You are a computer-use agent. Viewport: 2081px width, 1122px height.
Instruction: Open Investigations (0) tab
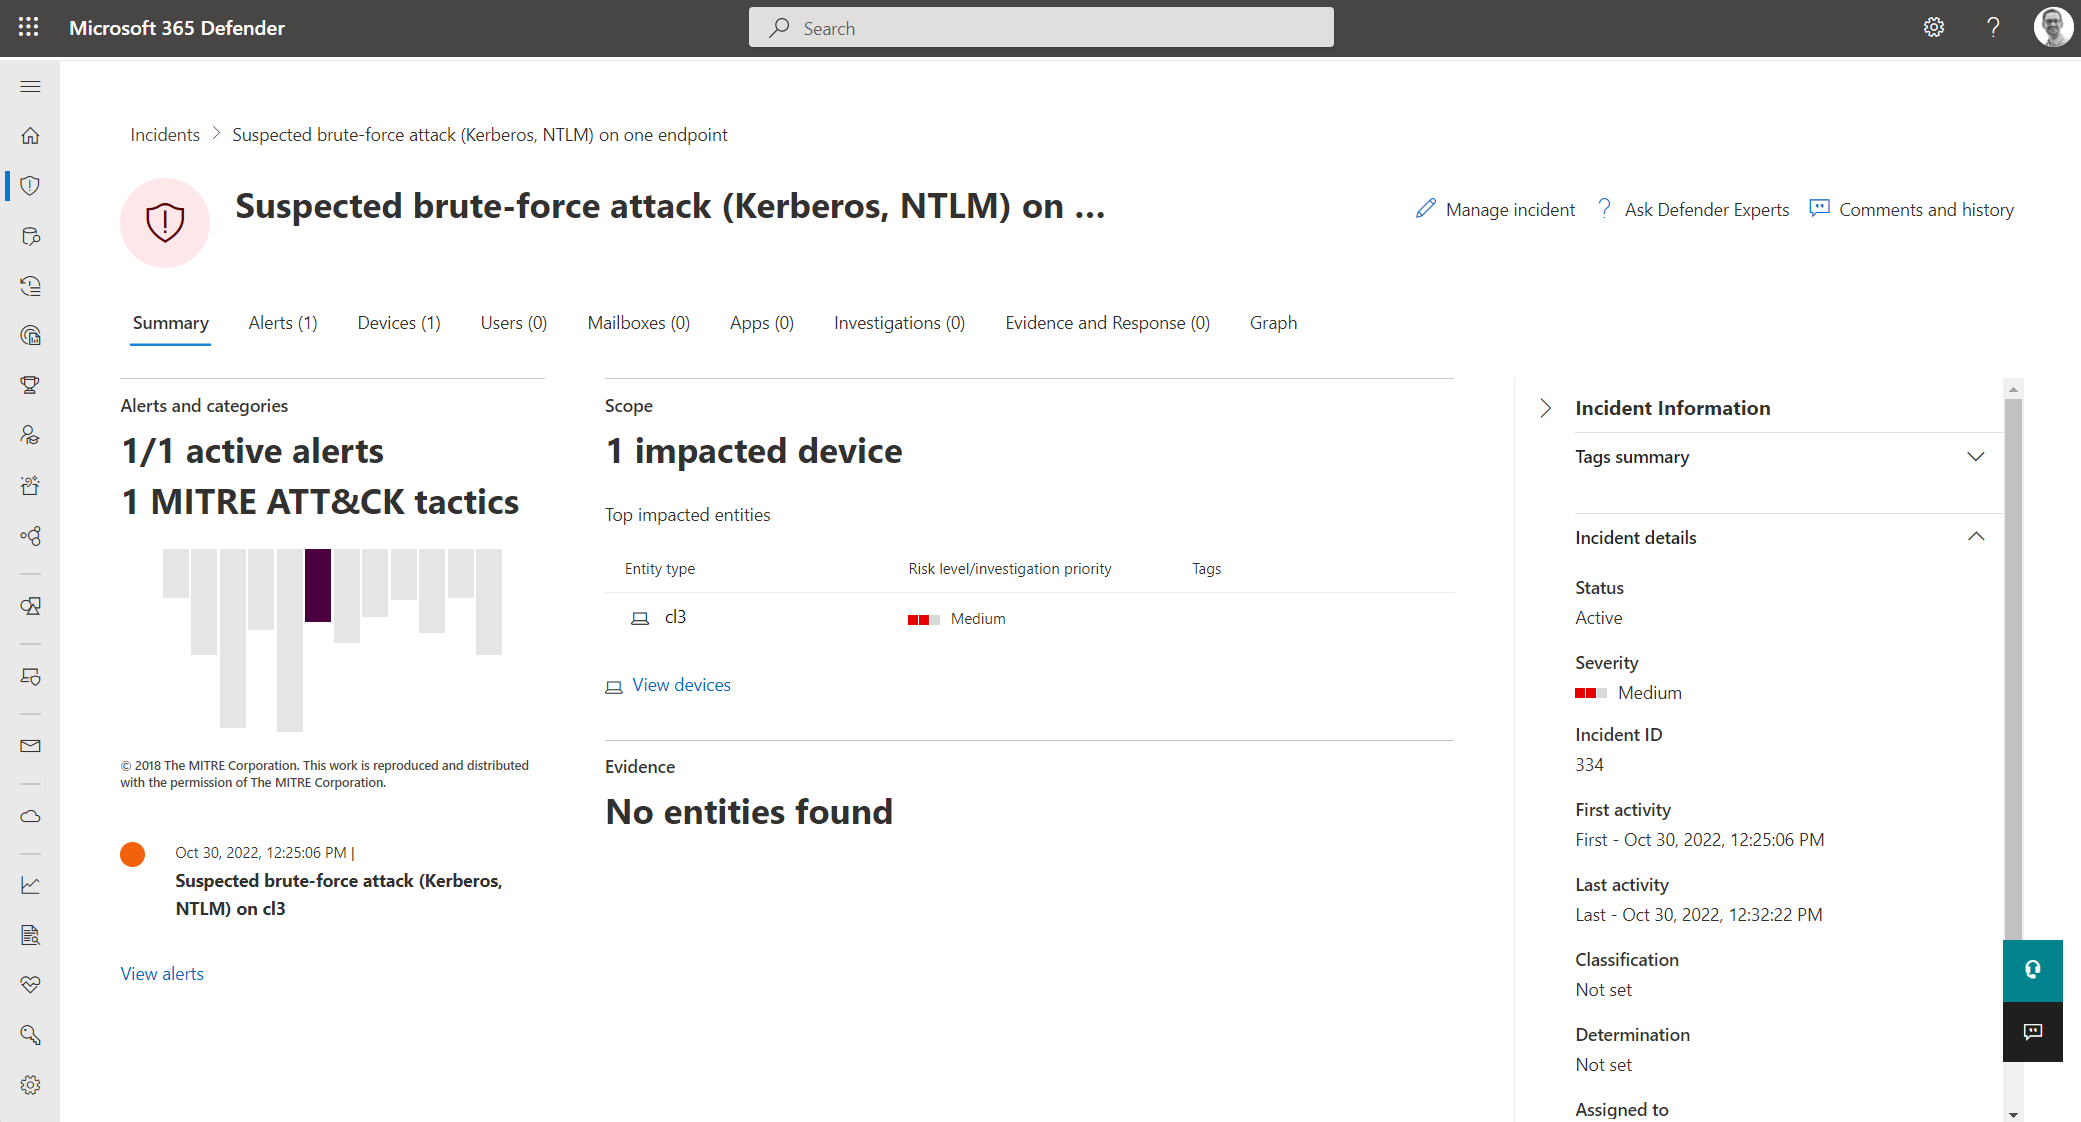899,323
